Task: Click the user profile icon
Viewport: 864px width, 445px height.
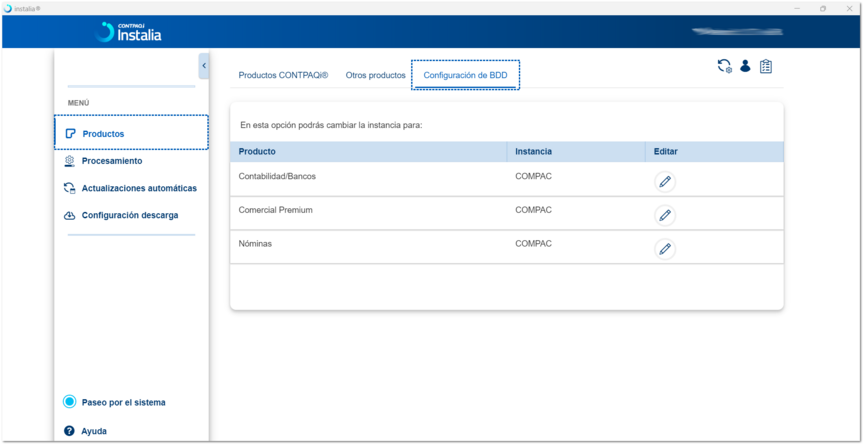Action: point(745,66)
